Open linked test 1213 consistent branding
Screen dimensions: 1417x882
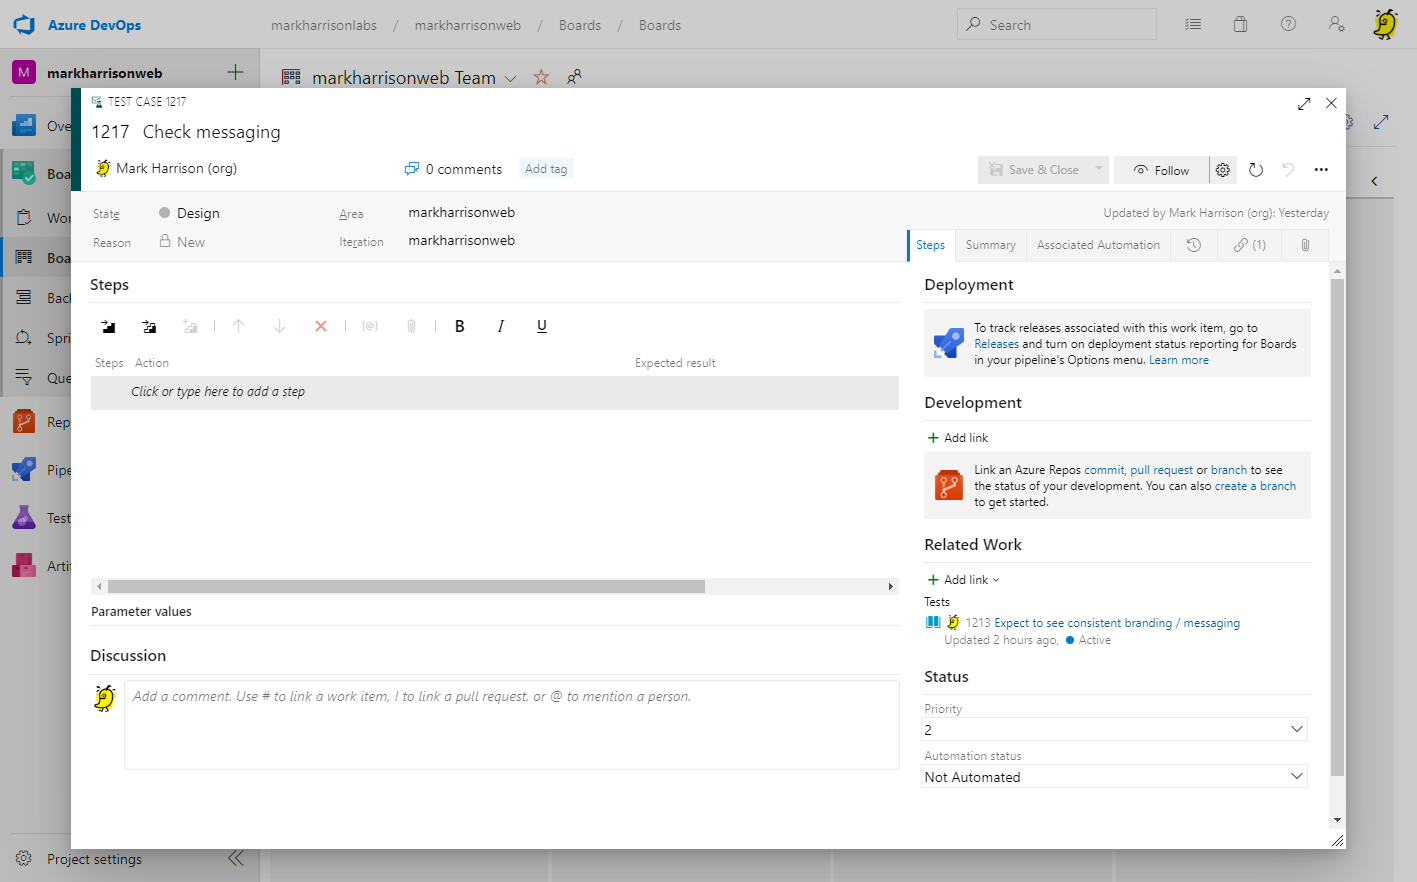pos(1116,623)
